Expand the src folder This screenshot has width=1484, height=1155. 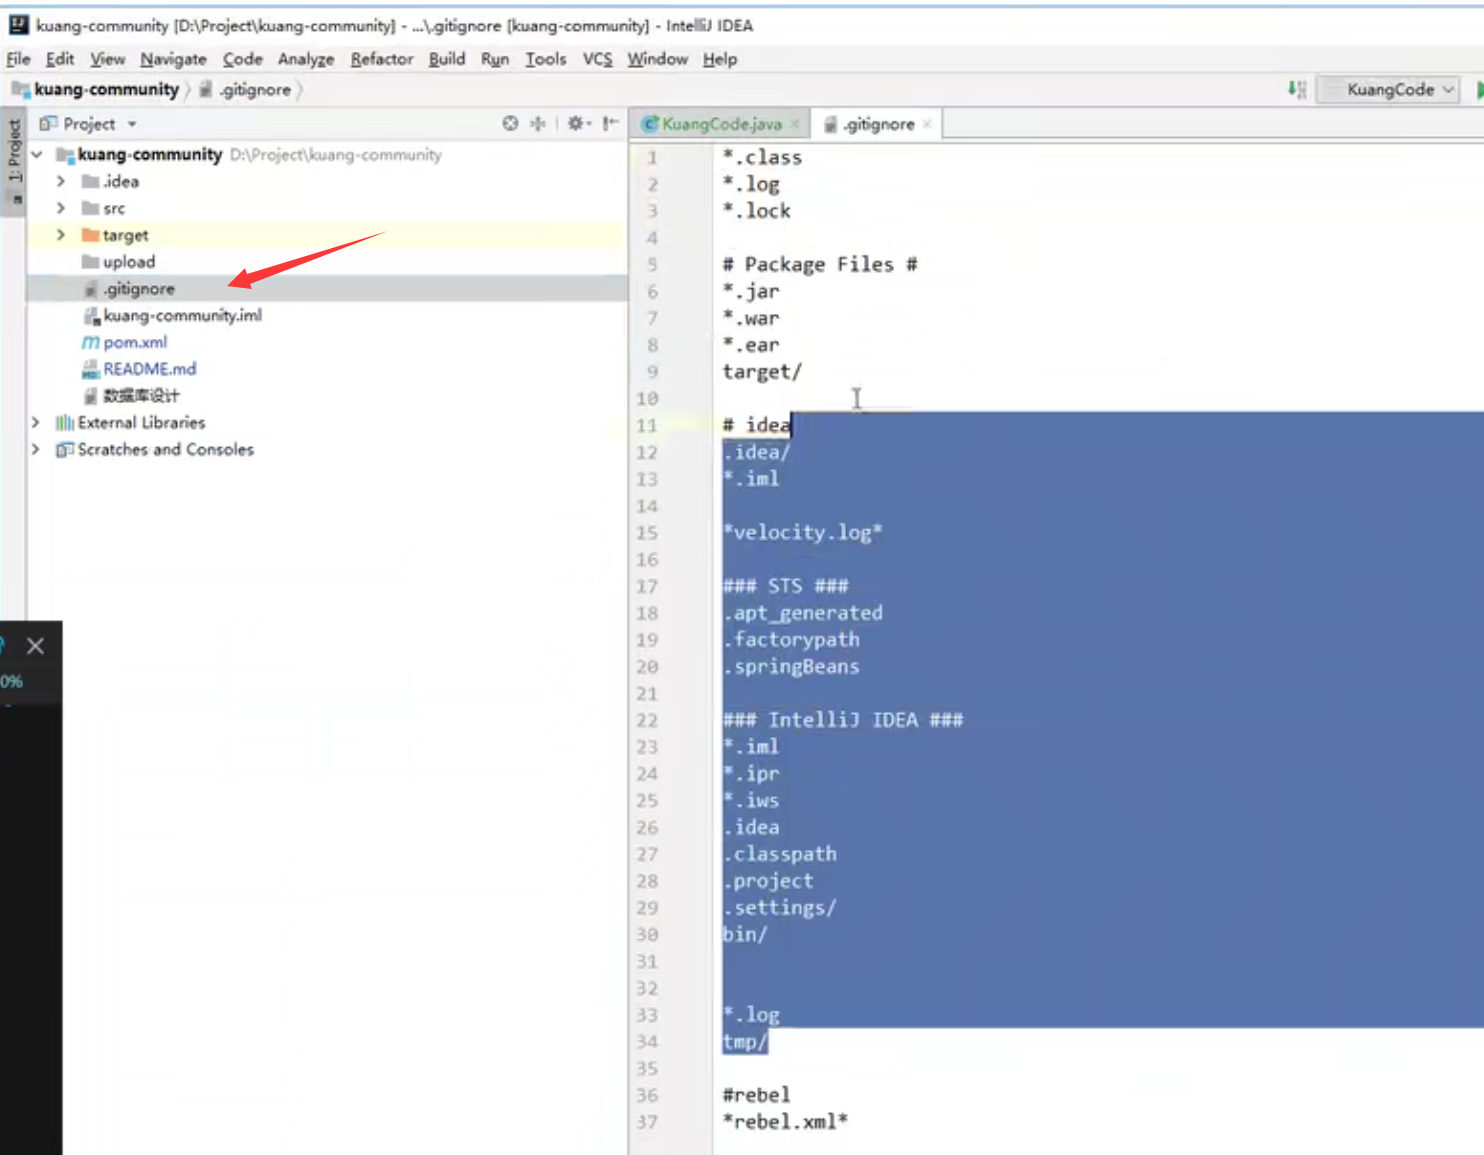click(61, 208)
